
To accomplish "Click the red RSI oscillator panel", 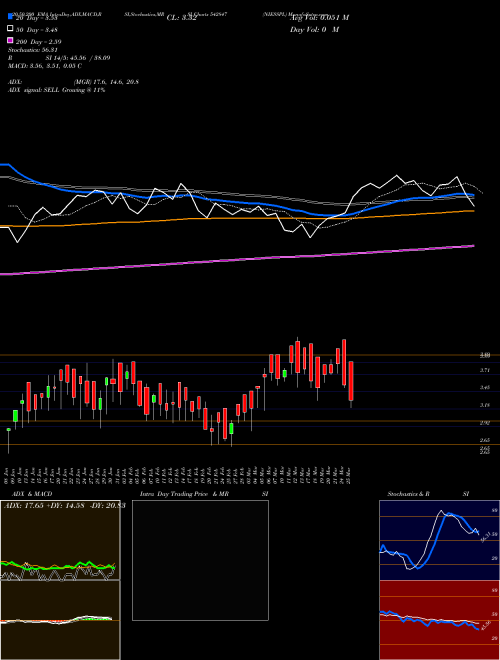I will [x=439, y=620].
